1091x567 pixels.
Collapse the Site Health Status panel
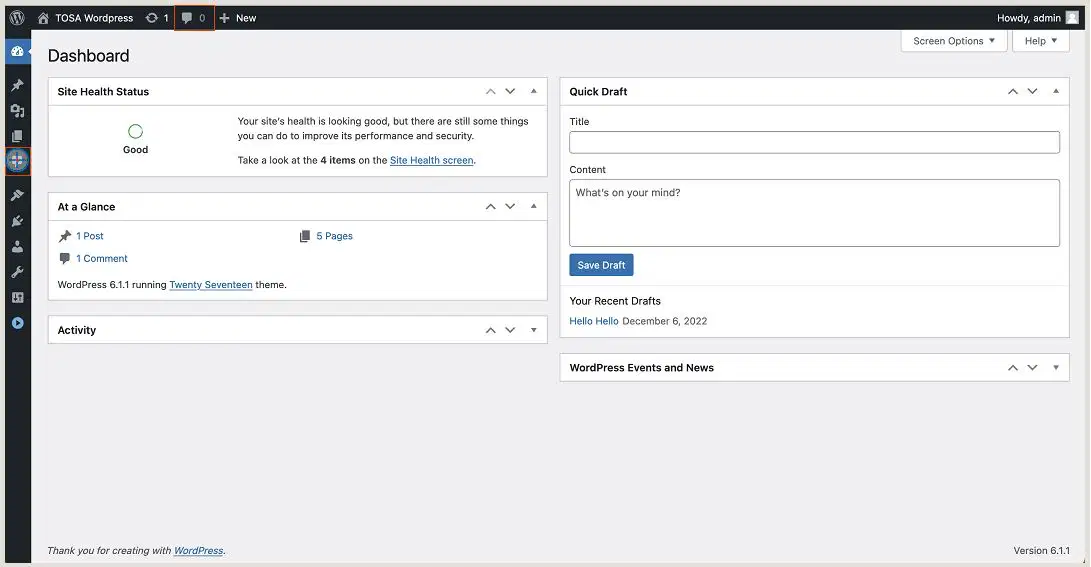pos(534,91)
